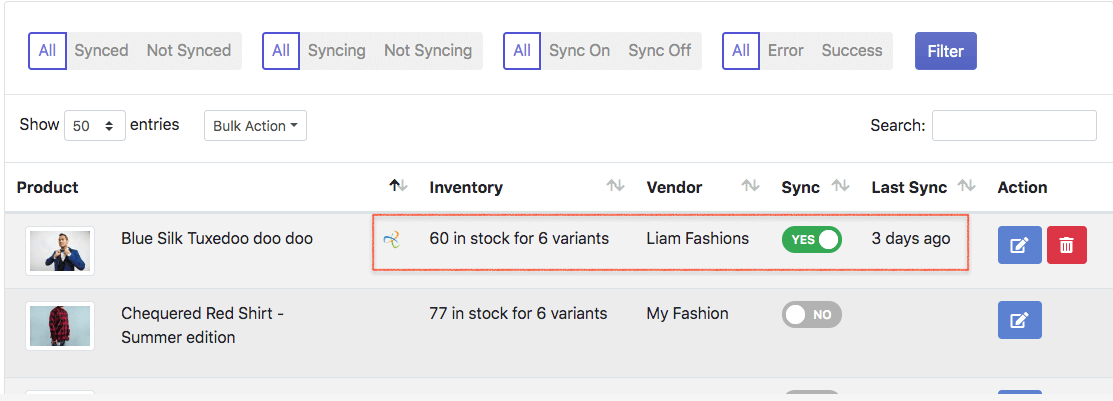The height and width of the screenshot is (401, 1113).
Task: Click into the Search input field
Action: (x=1014, y=126)
